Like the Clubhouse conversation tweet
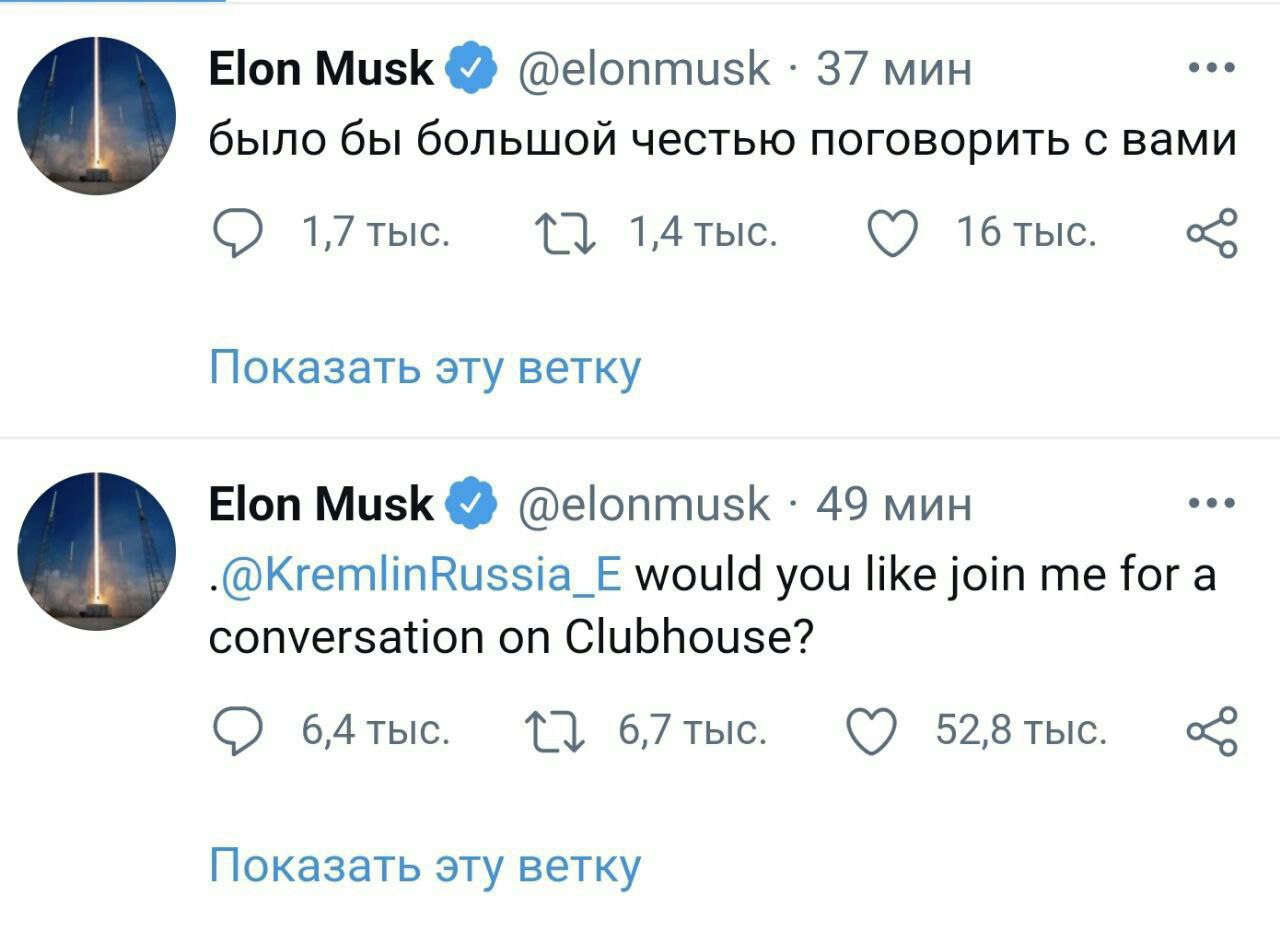This screenshot has width=1280, height=927. point(868,732)
